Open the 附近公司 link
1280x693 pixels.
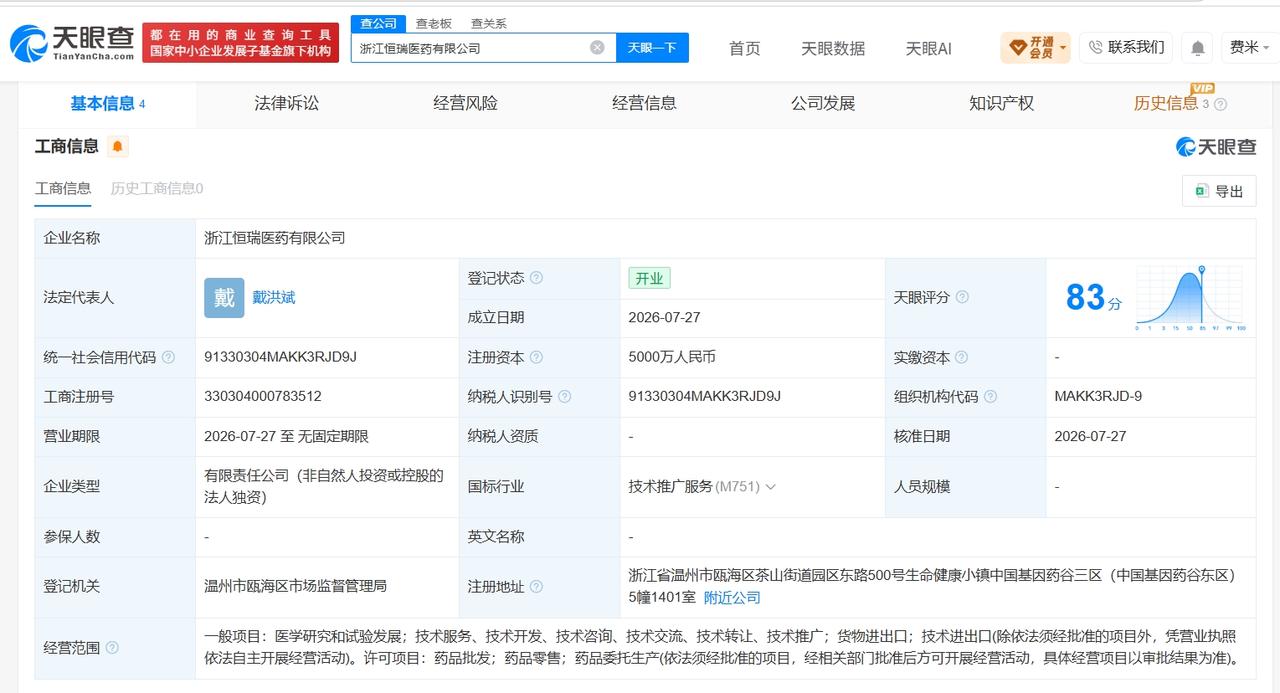pos(732,597)
